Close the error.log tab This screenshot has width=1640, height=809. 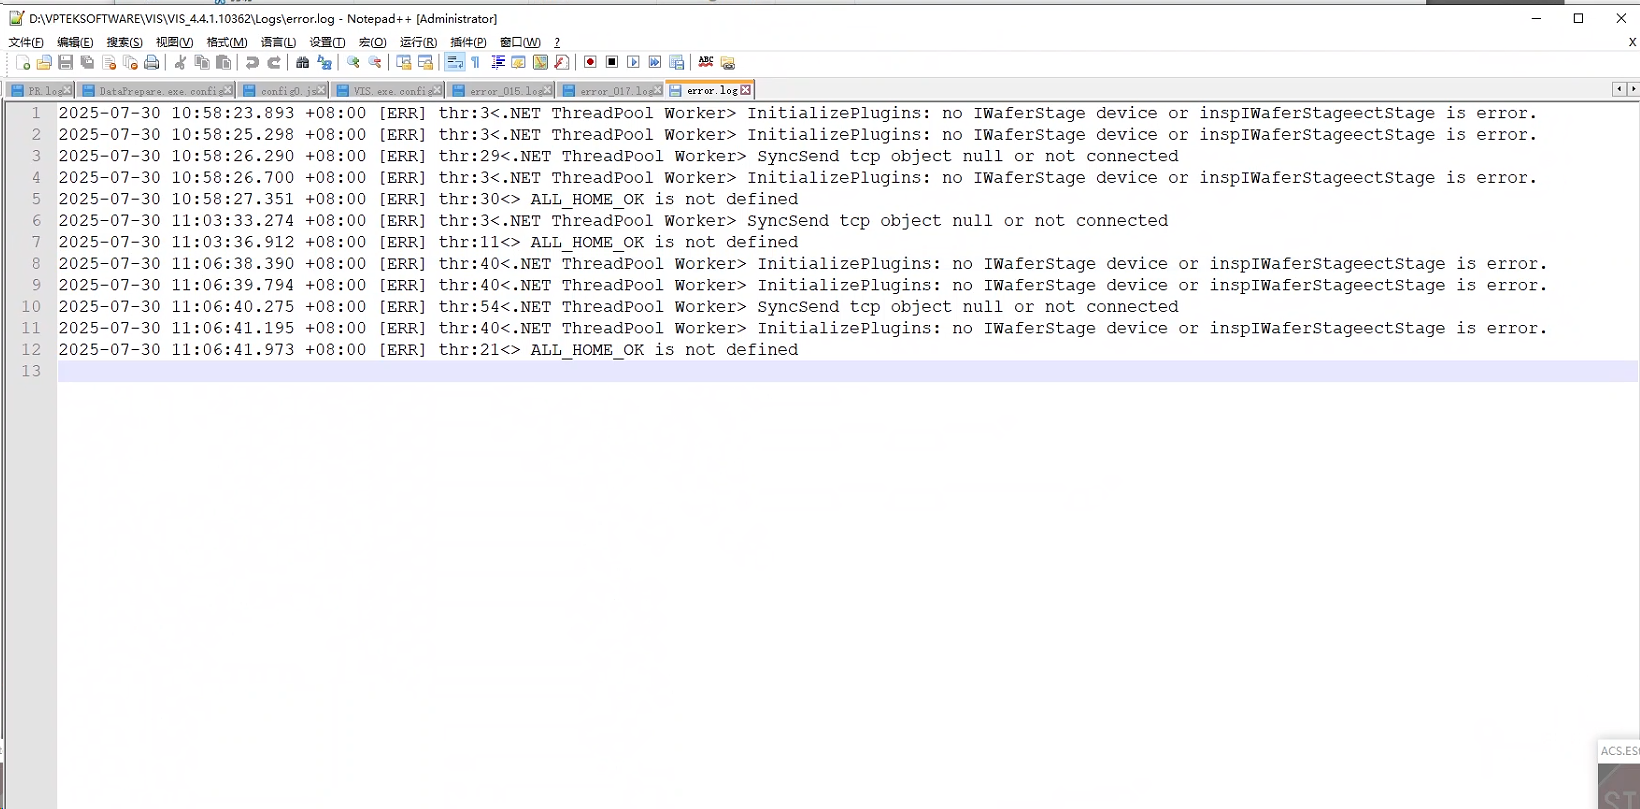(745, 90)
